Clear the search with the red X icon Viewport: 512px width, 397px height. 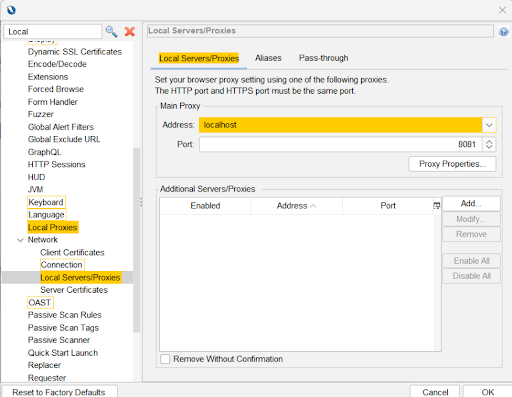pyautogui.click(x=130, y=32)
